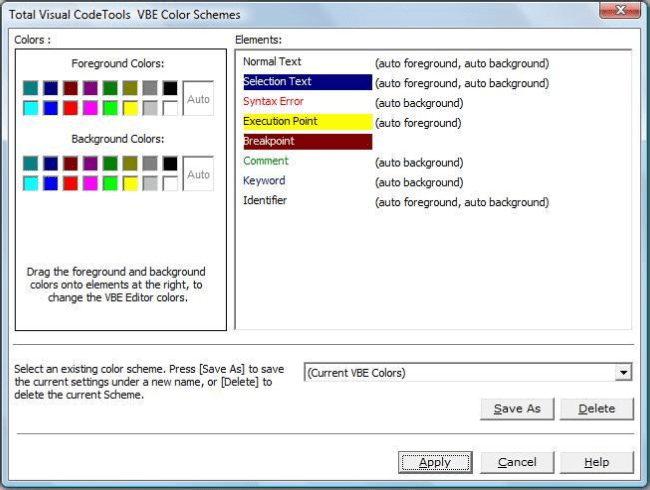Pick the lime green background color swatch
Image resolution: width=650 pixels, height=490 pixels.
pyautogui.click(x=110, y=184)
